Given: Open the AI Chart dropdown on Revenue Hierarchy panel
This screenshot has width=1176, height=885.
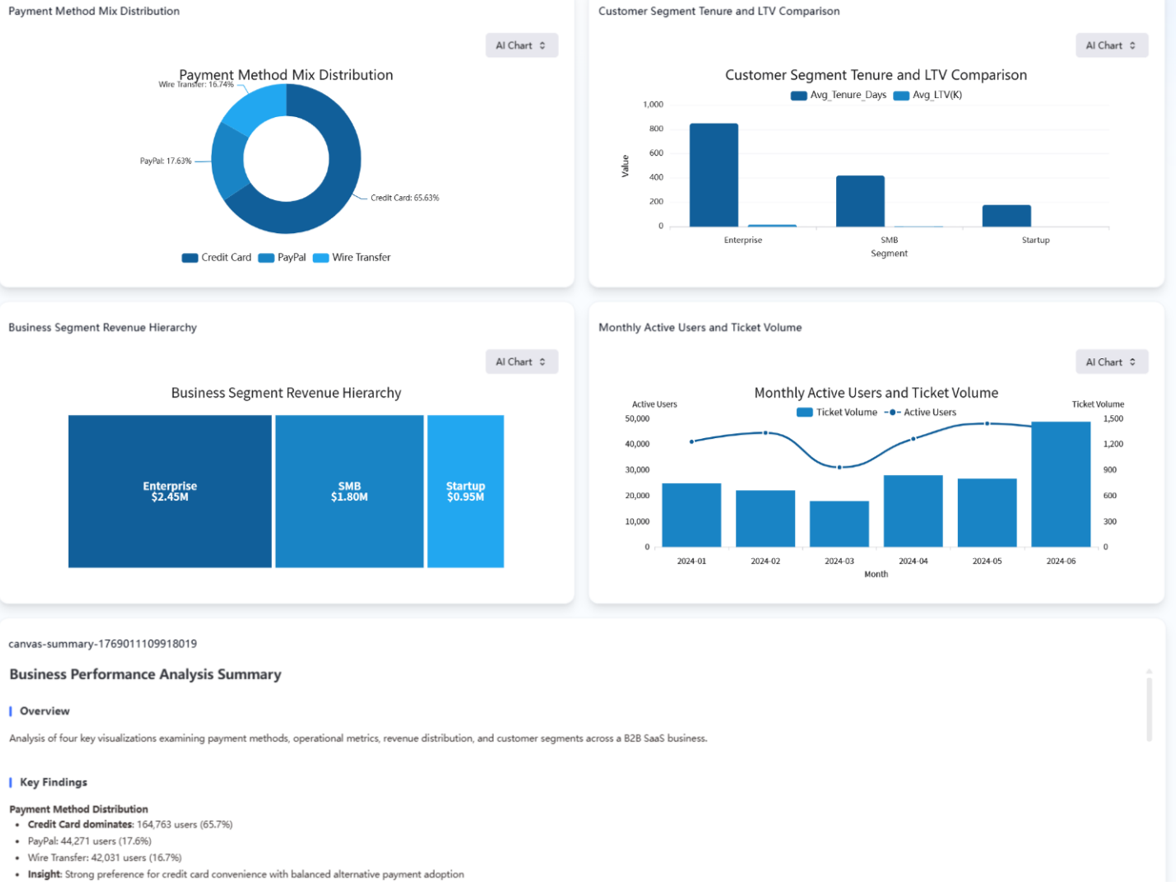Looking at the screenshot, I should pos(520,361).
